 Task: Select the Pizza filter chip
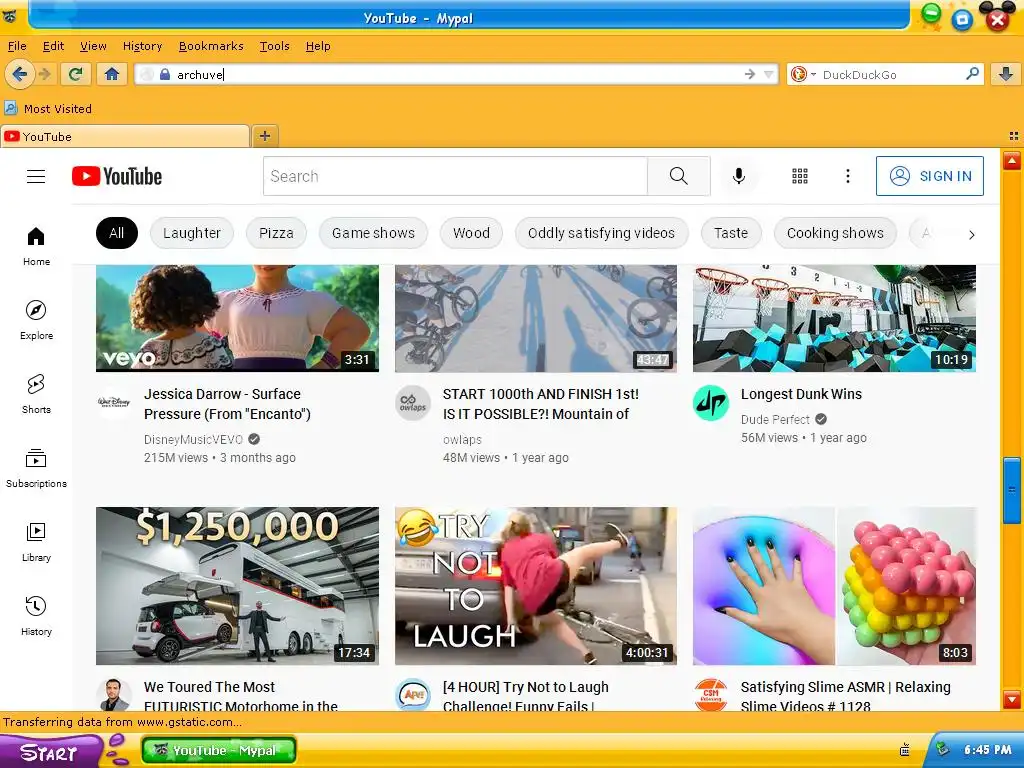(276, 233)
